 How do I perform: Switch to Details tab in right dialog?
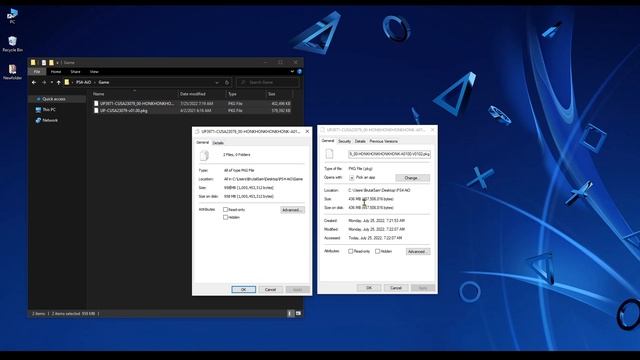tap(360, 141)
